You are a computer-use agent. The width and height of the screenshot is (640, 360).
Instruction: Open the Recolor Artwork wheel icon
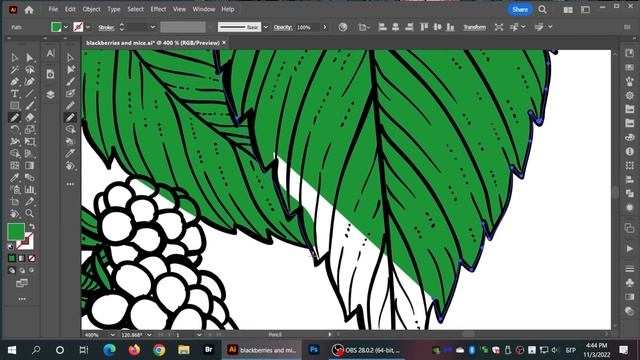click(x=343, y=27)
